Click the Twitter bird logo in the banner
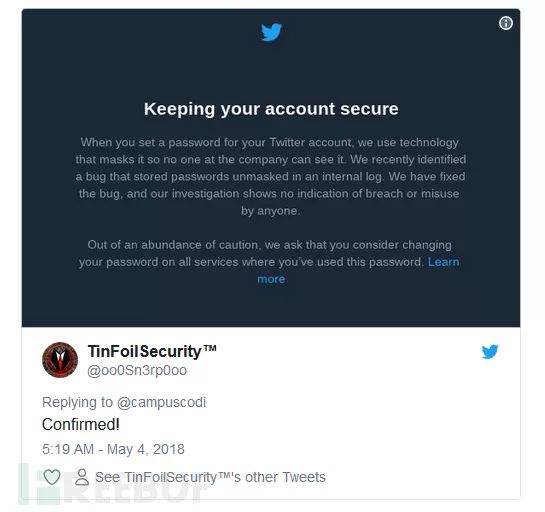 click(x=271, y=32)
